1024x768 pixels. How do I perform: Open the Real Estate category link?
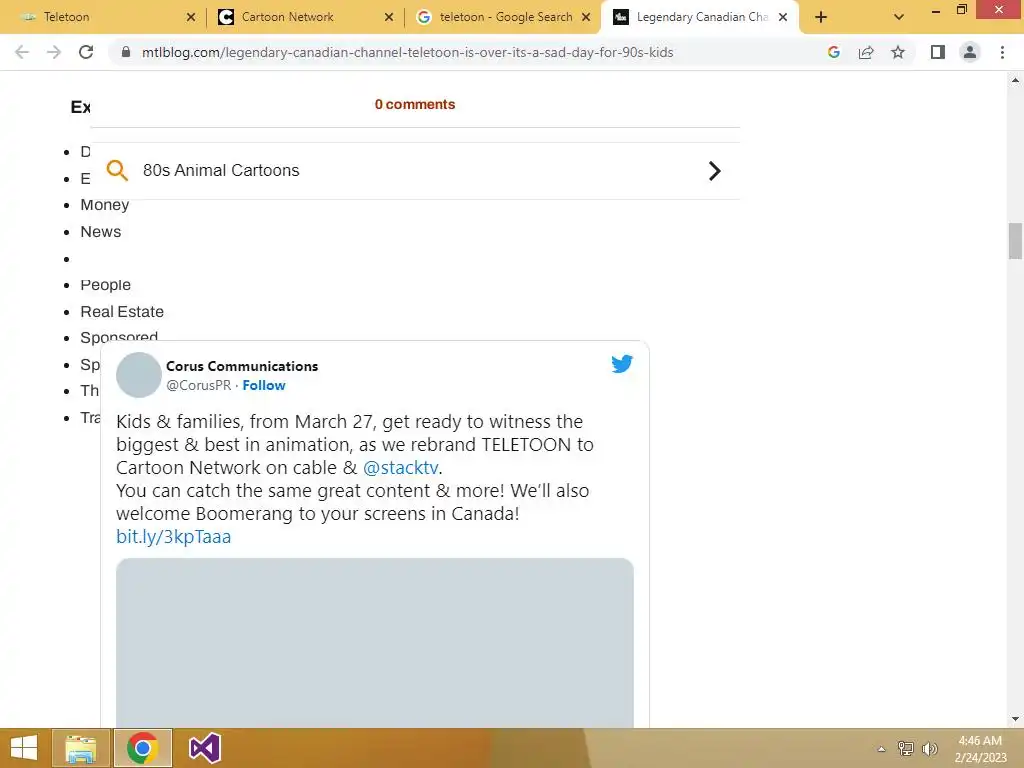point(121,312)
